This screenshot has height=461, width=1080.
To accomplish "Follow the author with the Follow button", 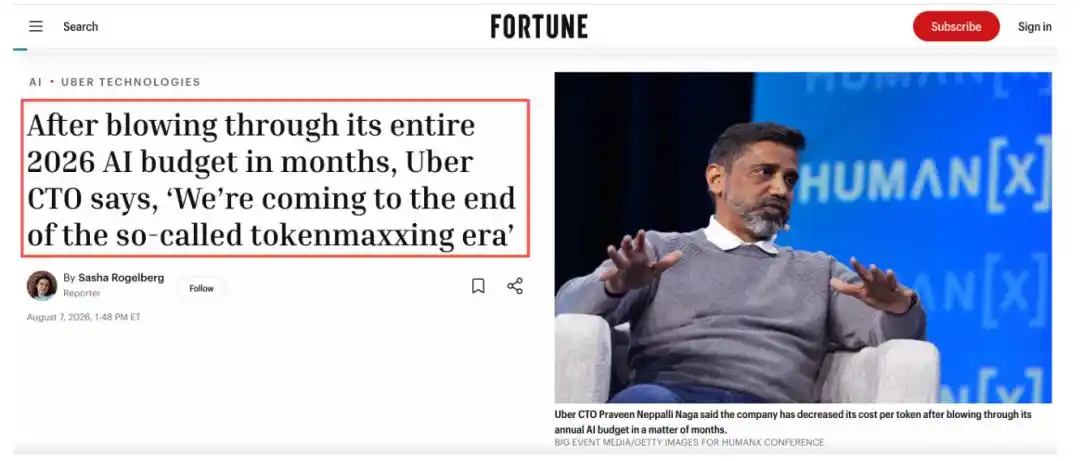I will click(202, 289).
